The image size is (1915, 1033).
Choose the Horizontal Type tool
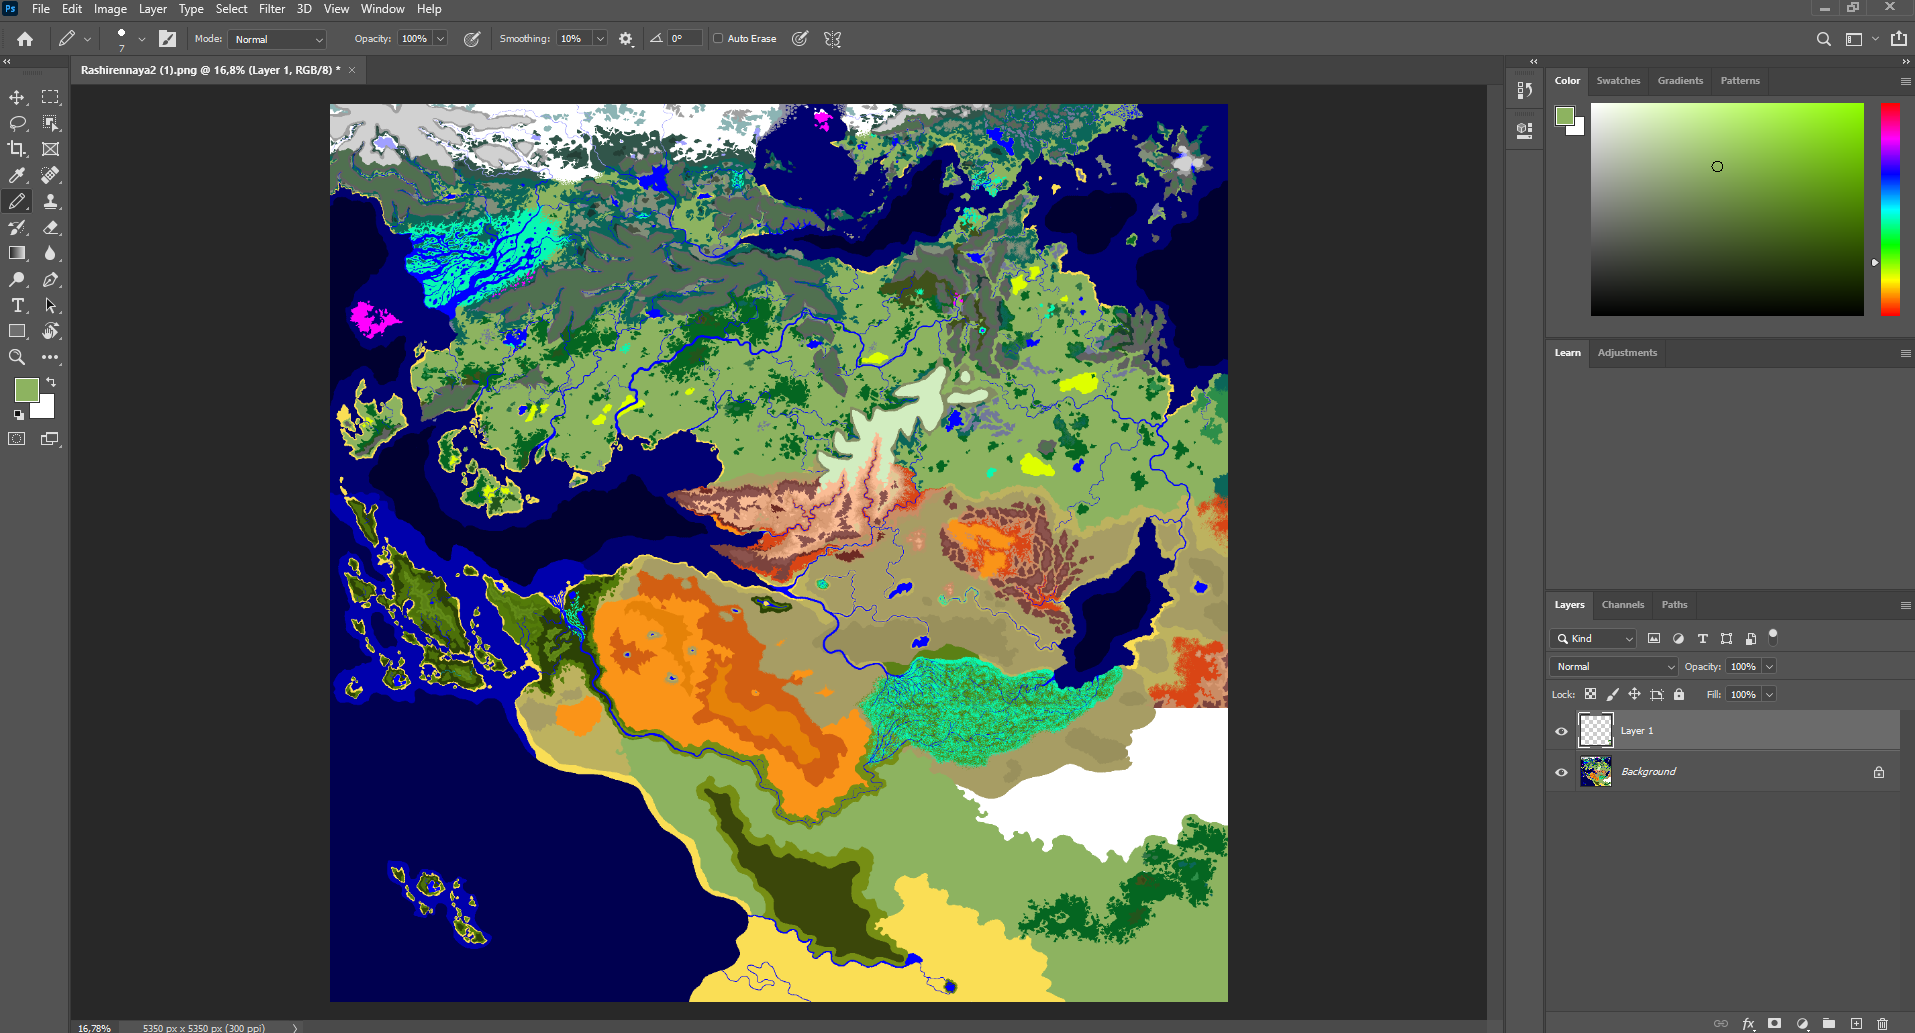pos(17,305)
